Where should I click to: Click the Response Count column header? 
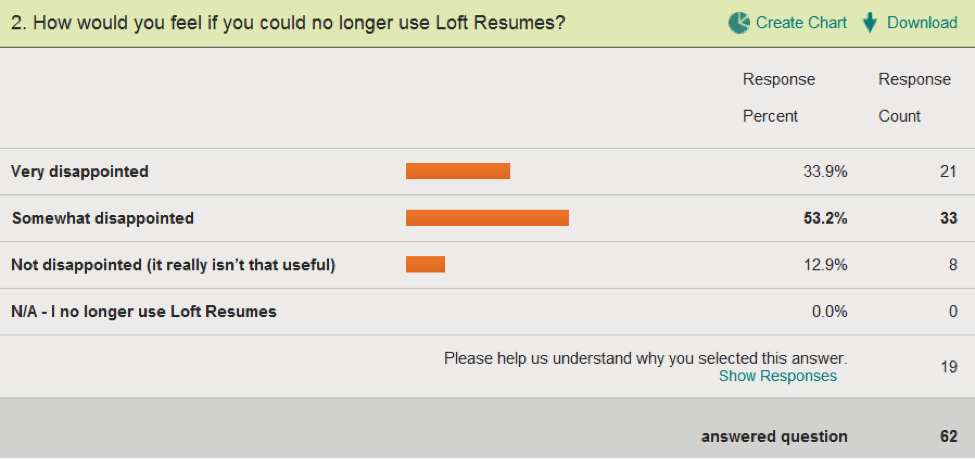coord(914,98)
